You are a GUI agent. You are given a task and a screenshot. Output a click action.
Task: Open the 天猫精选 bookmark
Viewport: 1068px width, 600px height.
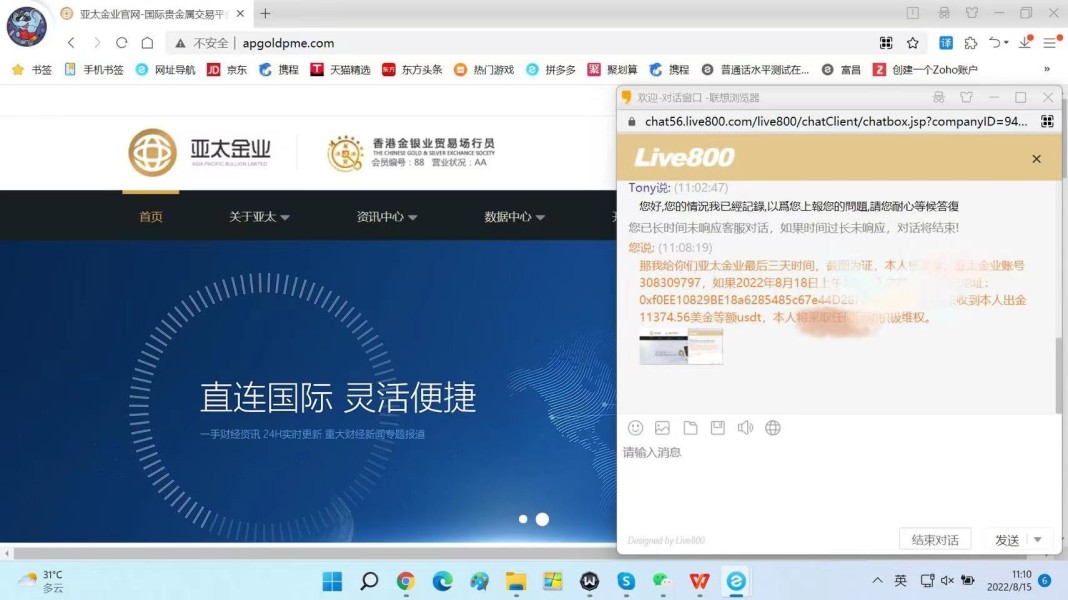(x=341, y=69)
